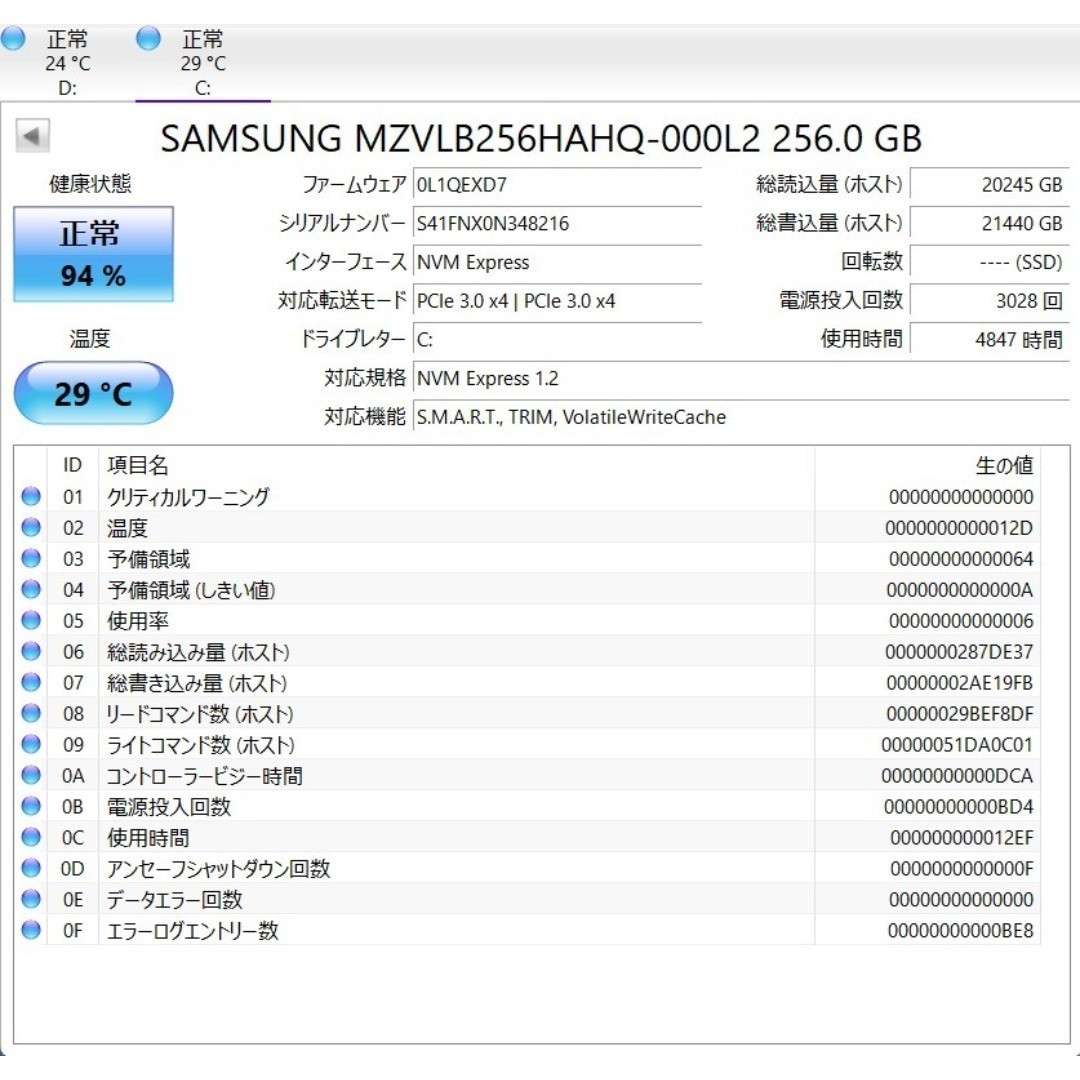The height and width of the screenshot is (1080, 1080).
Task: Click the D: drive status orb
Action: click(12, 38)
